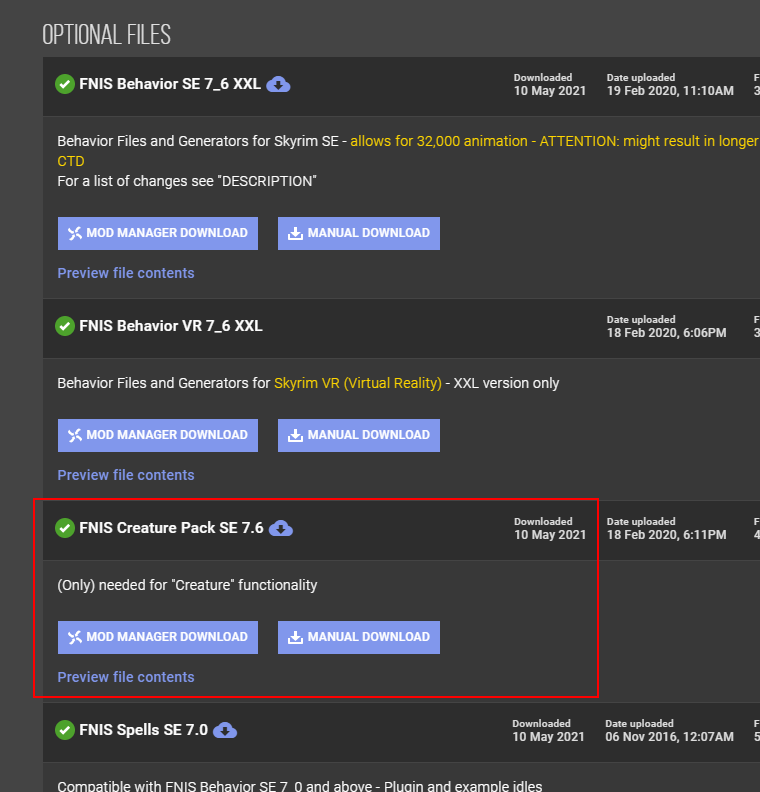760x792 pixels.
Task: Click cloud download icon next to FNIS Behavior SE 7_6 XXL
Action: point(278,84)
